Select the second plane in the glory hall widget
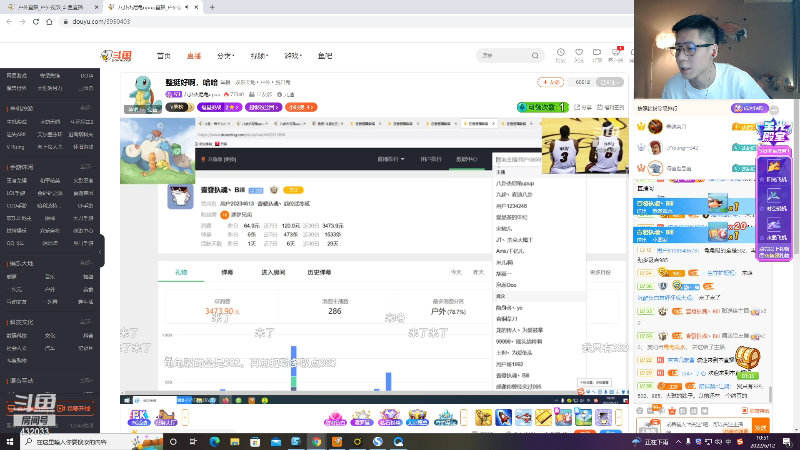Image resolution: width=800 pixels, height=450 pixels. point(773,199)
